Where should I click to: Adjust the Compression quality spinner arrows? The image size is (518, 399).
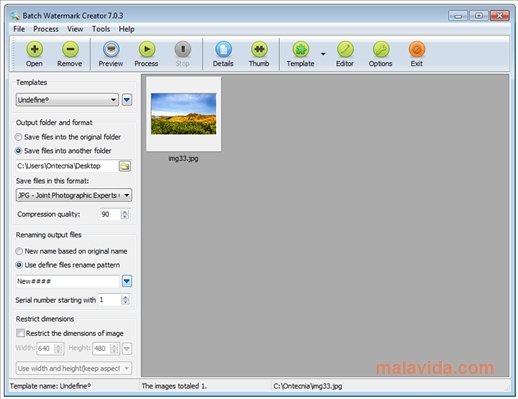(x=125, y=214)
